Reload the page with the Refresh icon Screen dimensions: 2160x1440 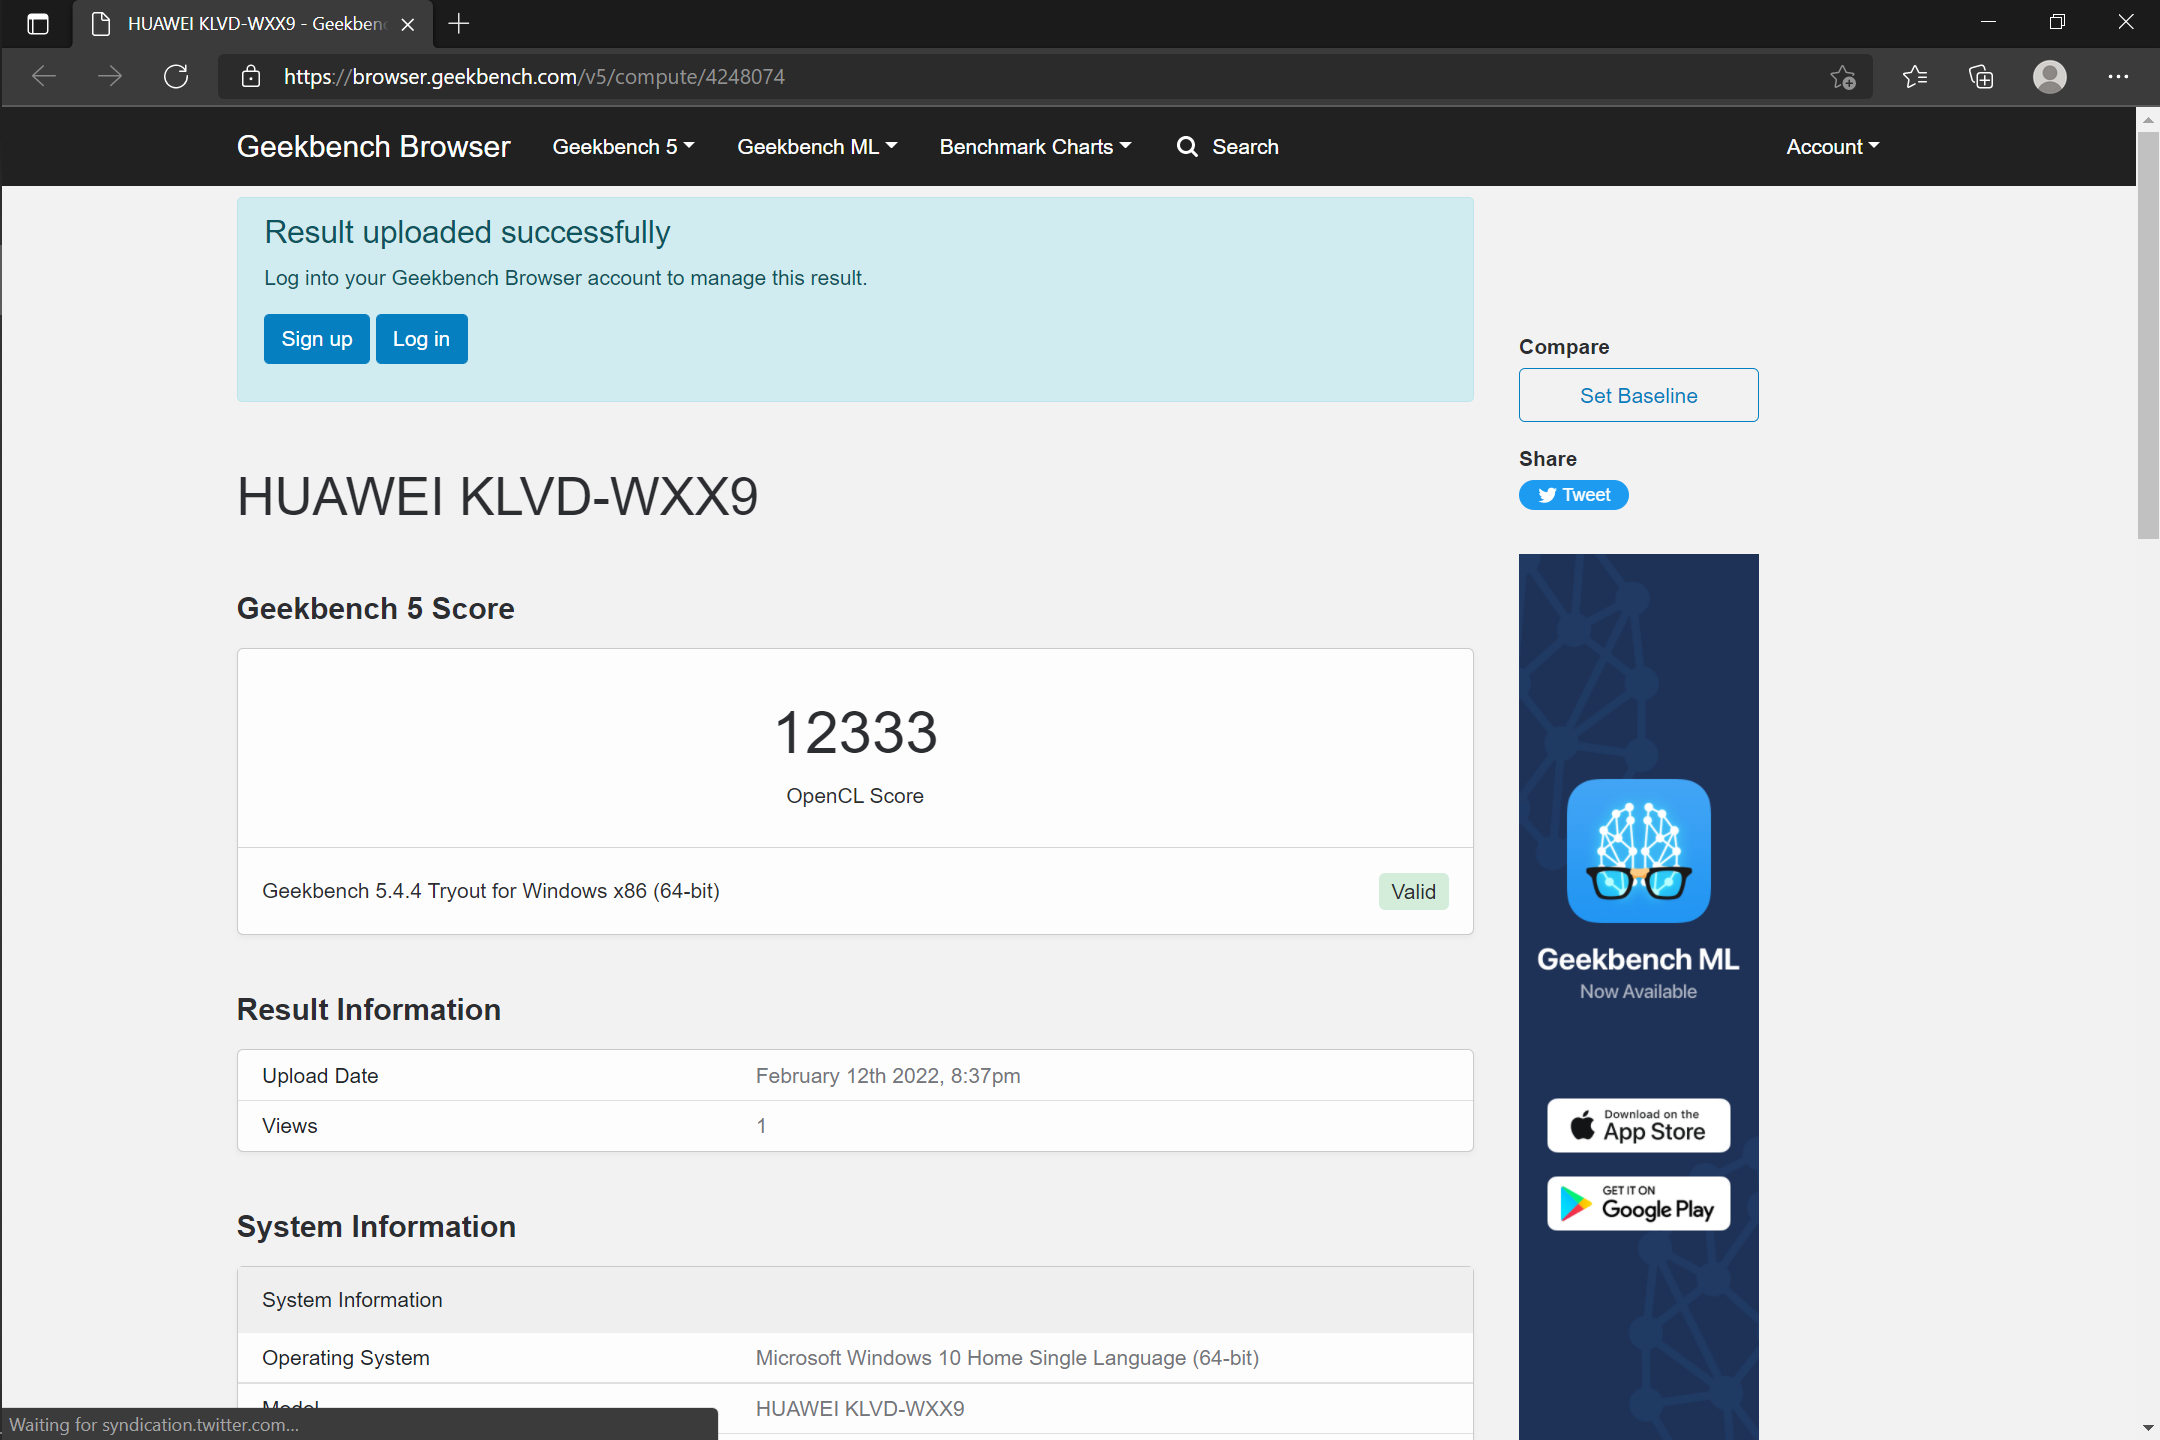pyautogui.click(x=176, y=77)
